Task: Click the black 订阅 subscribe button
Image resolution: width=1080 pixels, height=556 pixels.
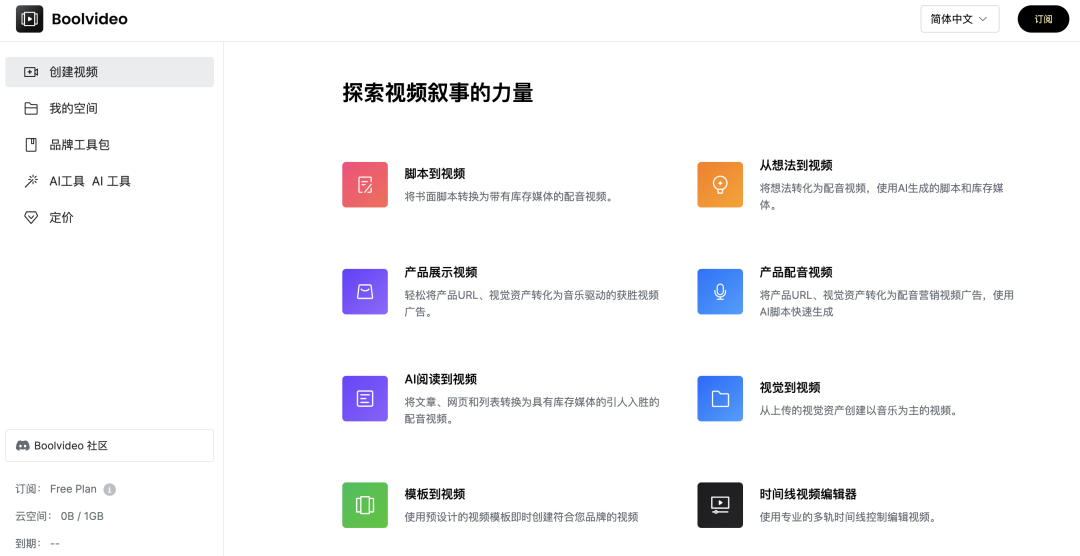Action: pyautogui.click(x=1043, y=19)
